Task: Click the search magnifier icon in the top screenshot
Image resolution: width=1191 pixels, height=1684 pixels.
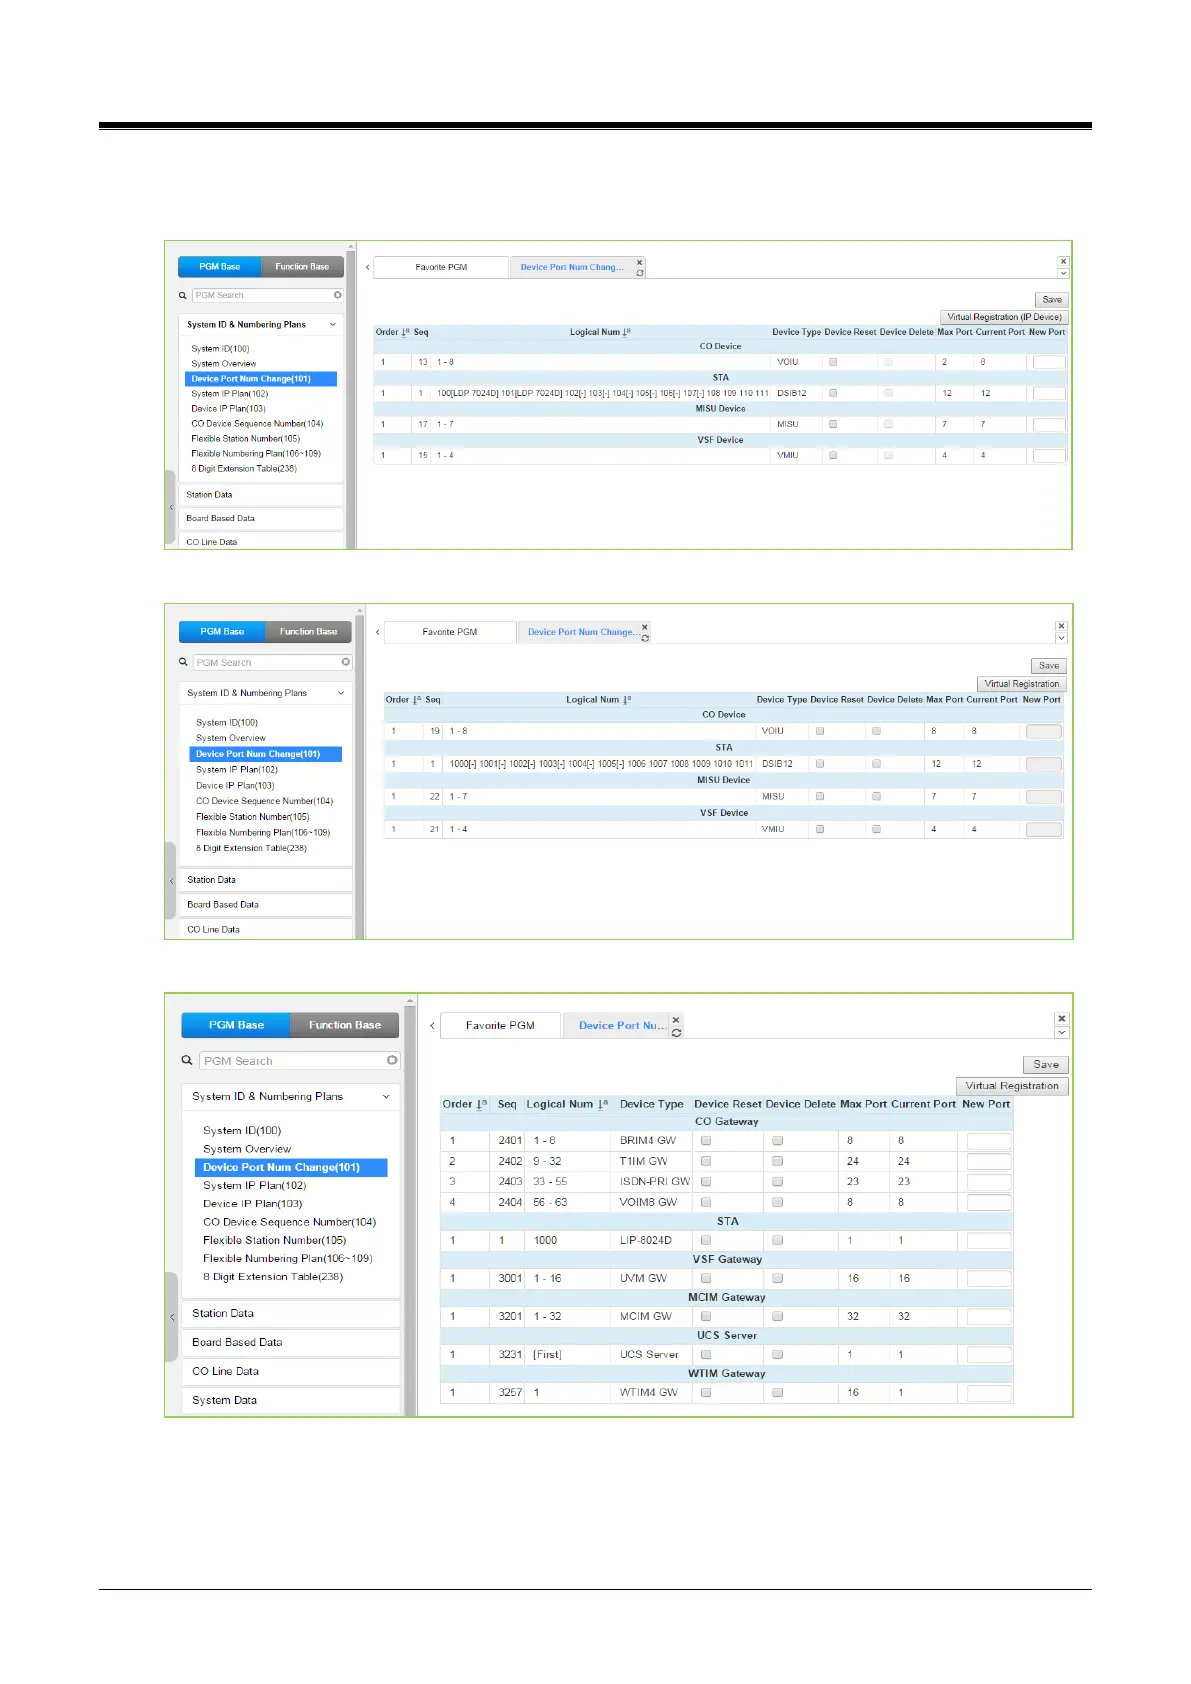Action: tap(183, 295)
